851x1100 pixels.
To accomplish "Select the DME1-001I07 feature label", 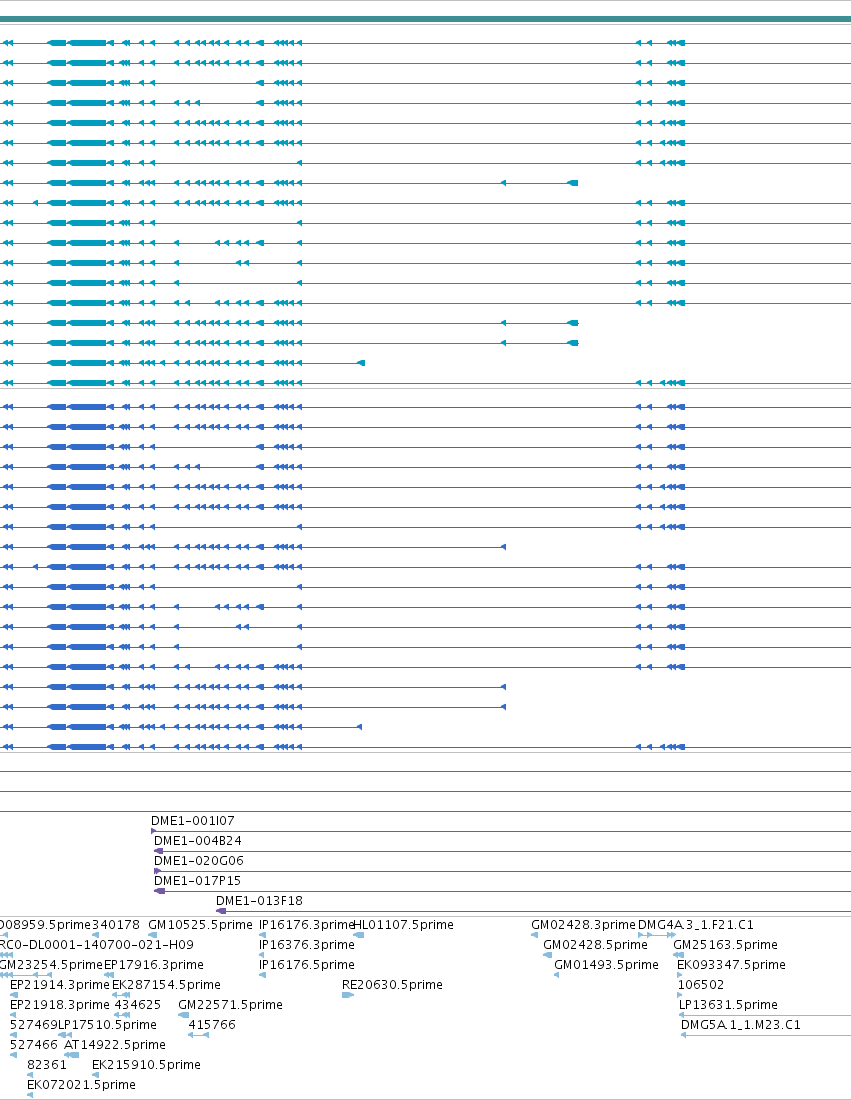I will pos(193,821).
